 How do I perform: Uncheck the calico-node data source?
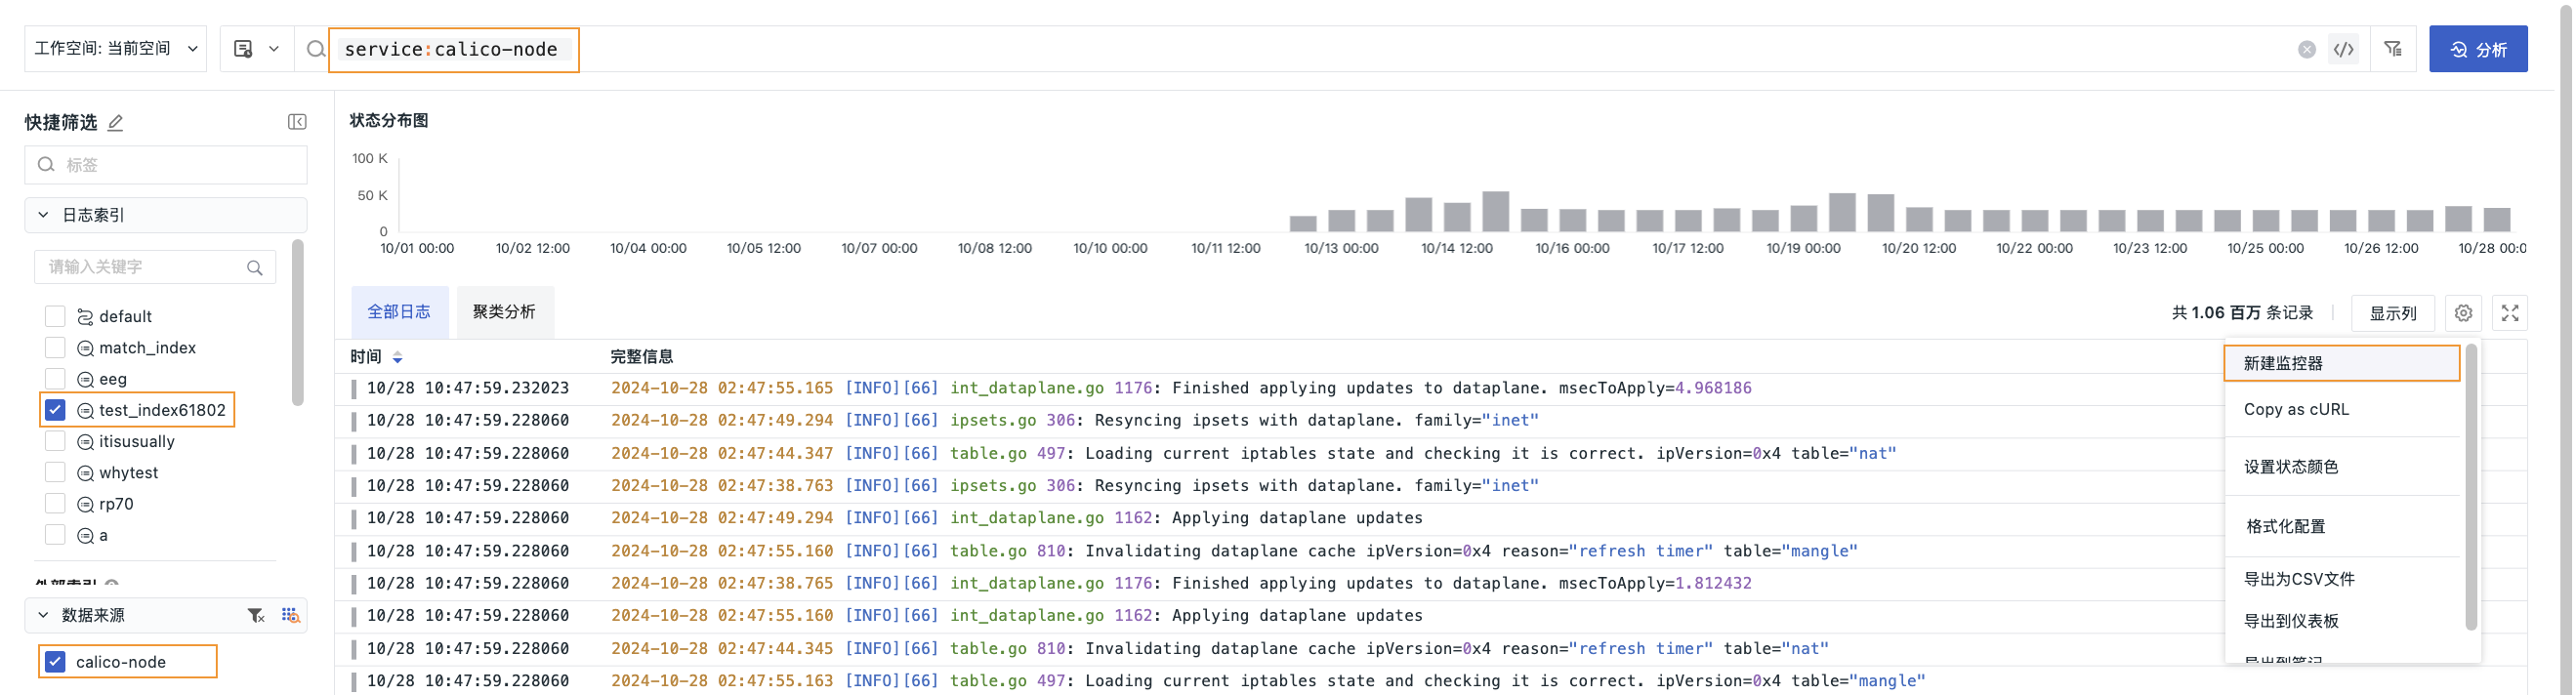(56, 662)
